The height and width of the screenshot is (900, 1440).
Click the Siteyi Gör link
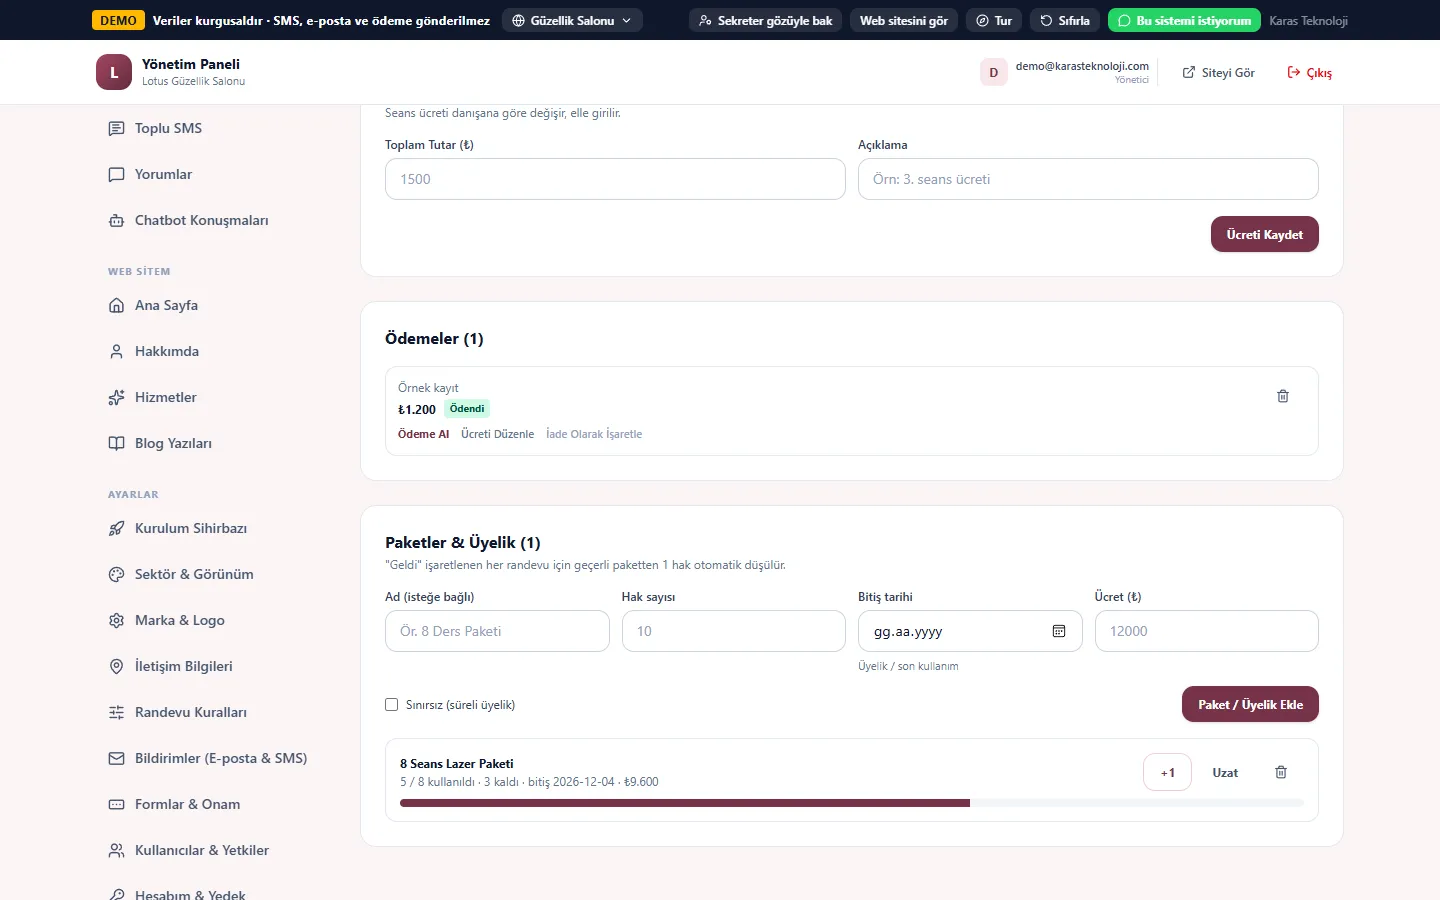tap(1218, 72)
